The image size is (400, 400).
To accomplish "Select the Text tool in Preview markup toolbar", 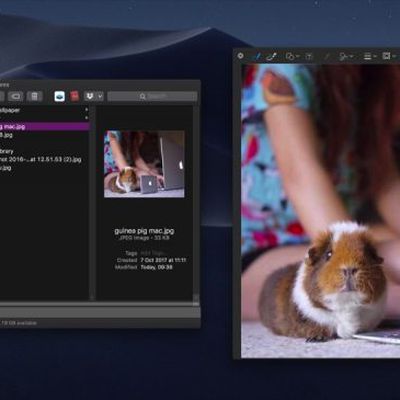I will [x=309, y=56].
